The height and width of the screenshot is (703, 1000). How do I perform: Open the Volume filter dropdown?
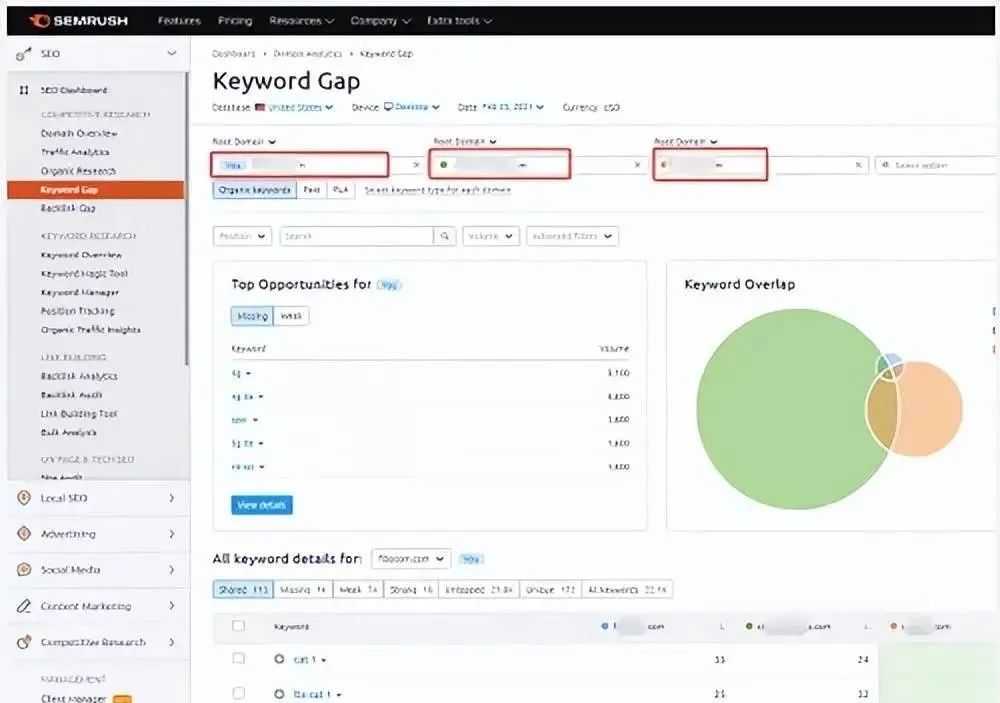point(490,236)
